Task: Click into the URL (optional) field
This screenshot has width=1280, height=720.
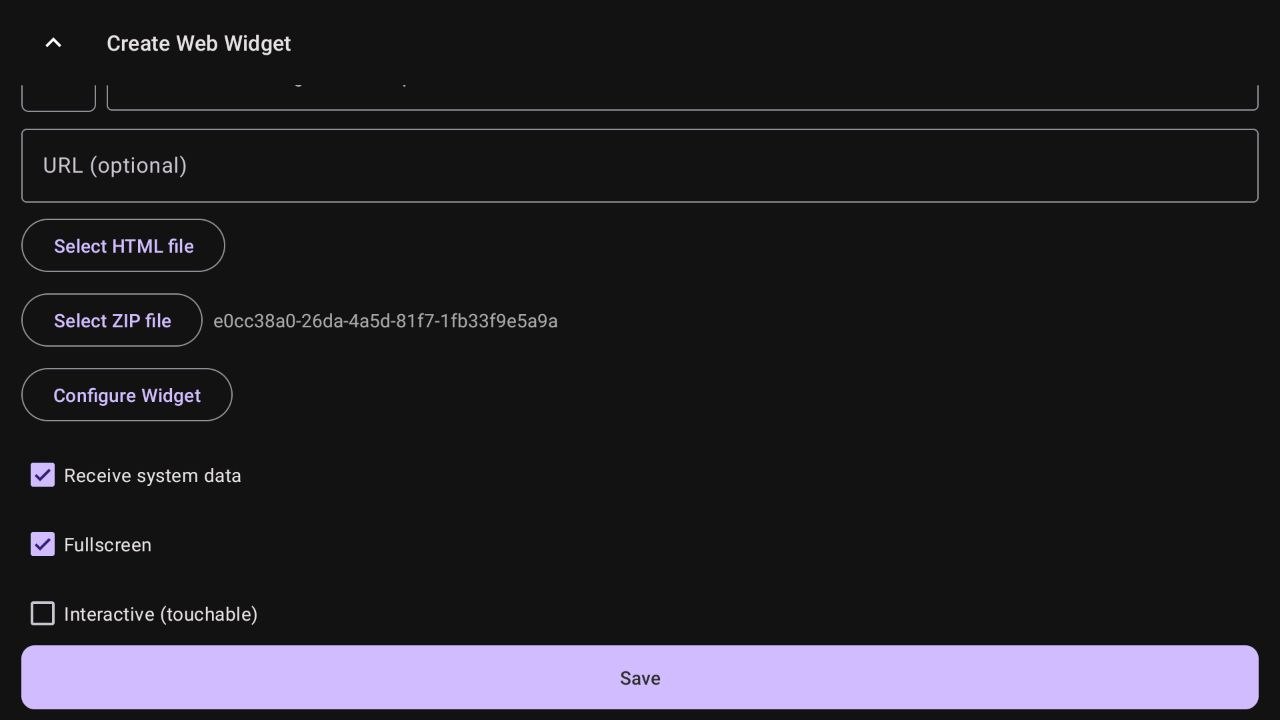Action: pyautogui.click(x=640, y=166)
